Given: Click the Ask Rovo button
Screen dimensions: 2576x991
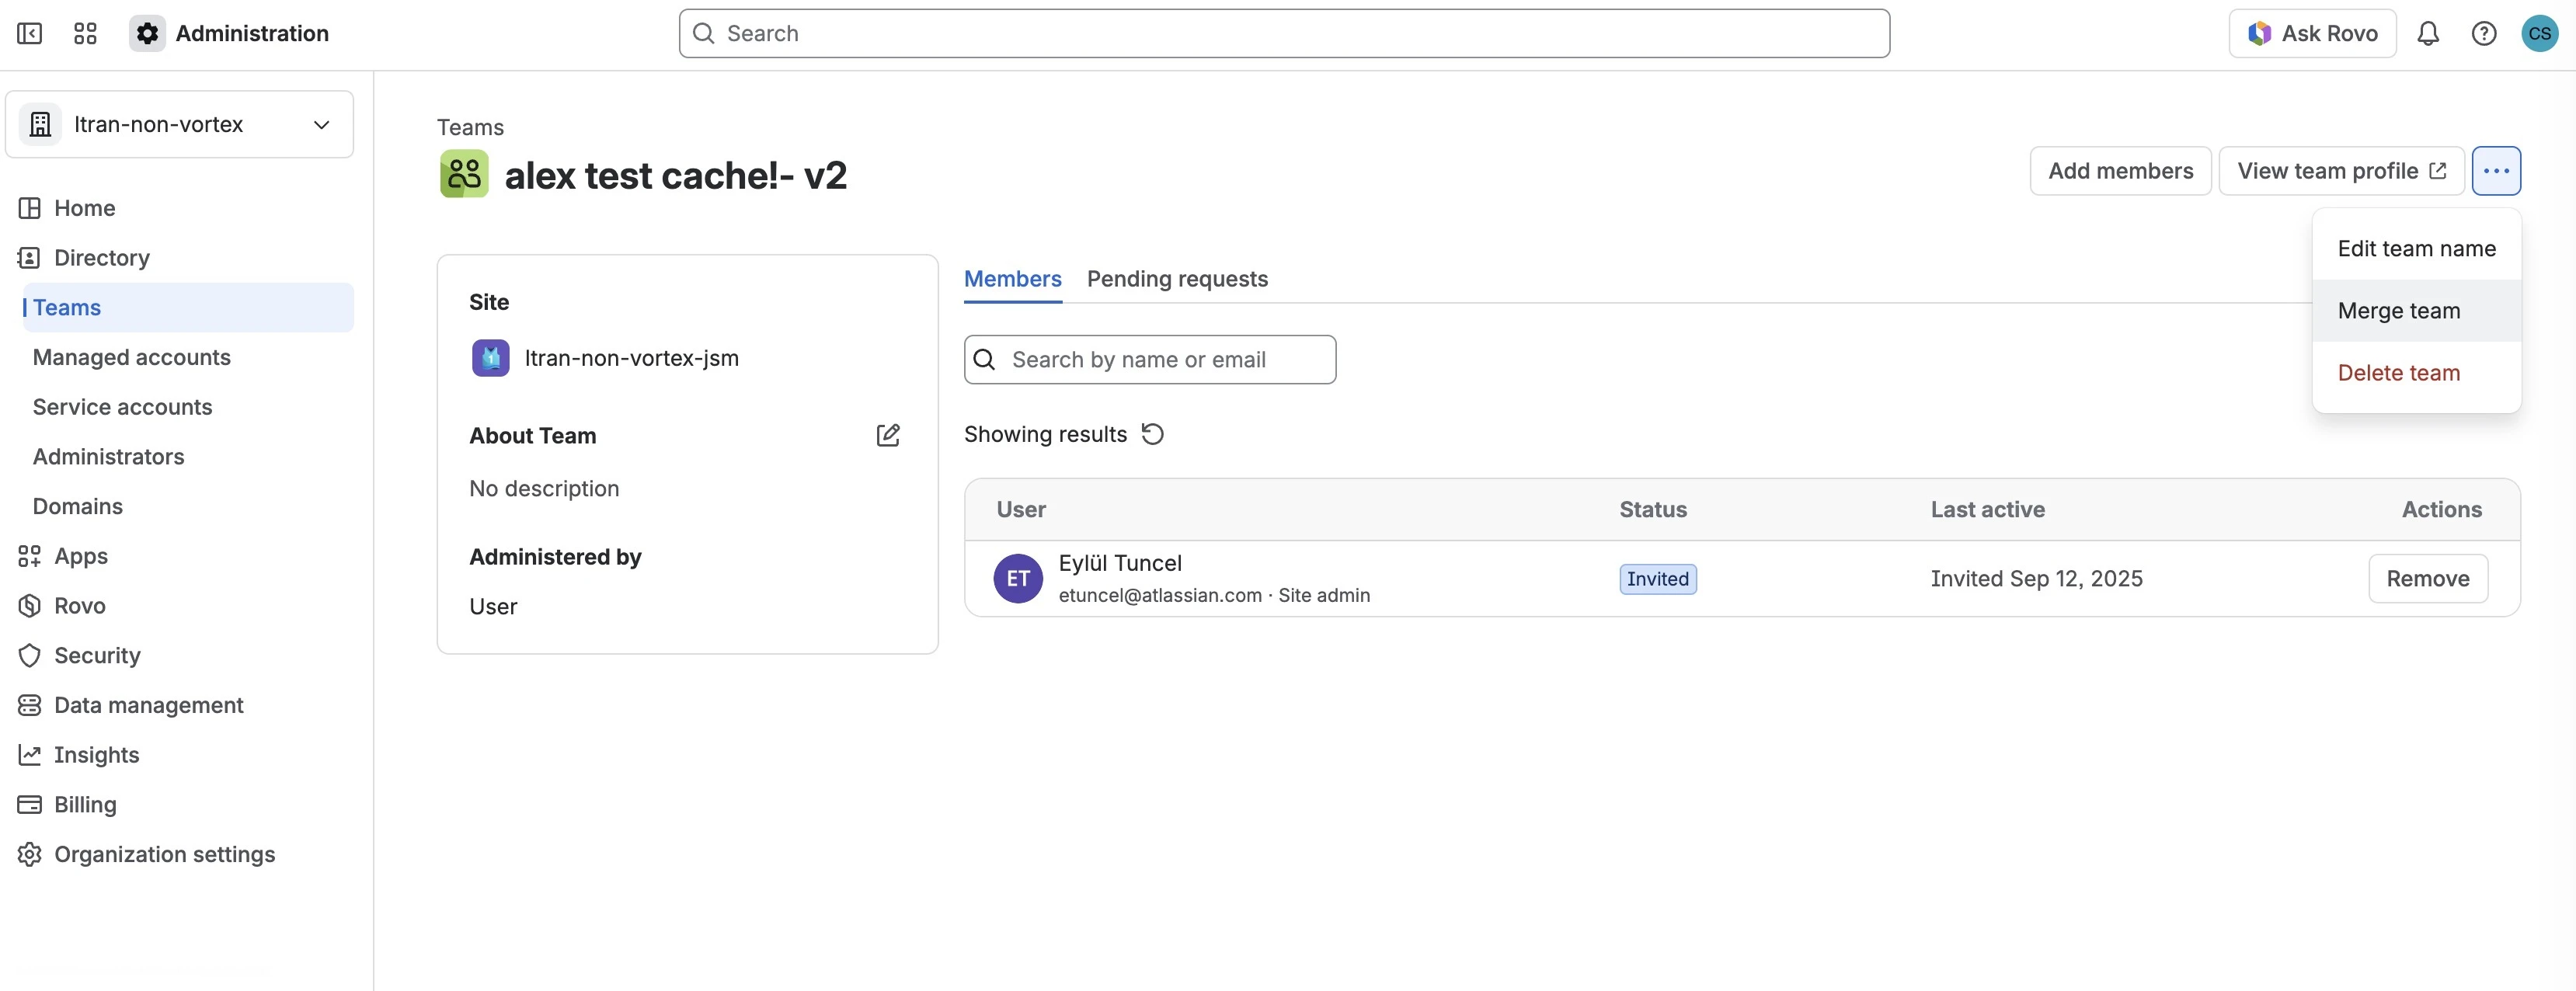Looking at the screenshot, I should click(2312, 33).
